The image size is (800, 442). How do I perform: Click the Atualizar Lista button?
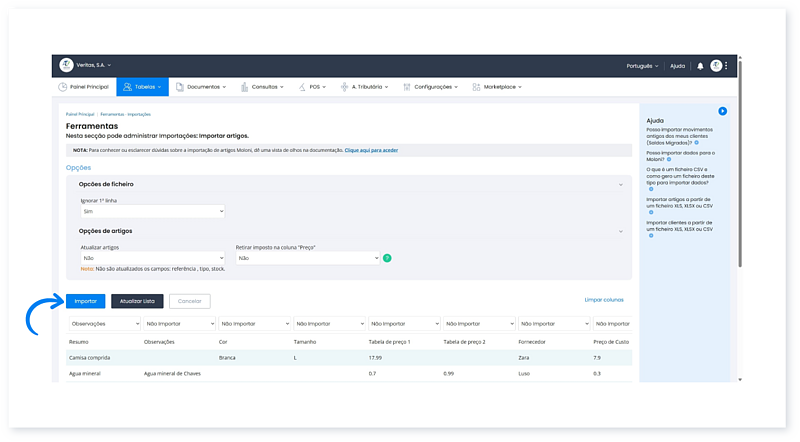point(137,300)
